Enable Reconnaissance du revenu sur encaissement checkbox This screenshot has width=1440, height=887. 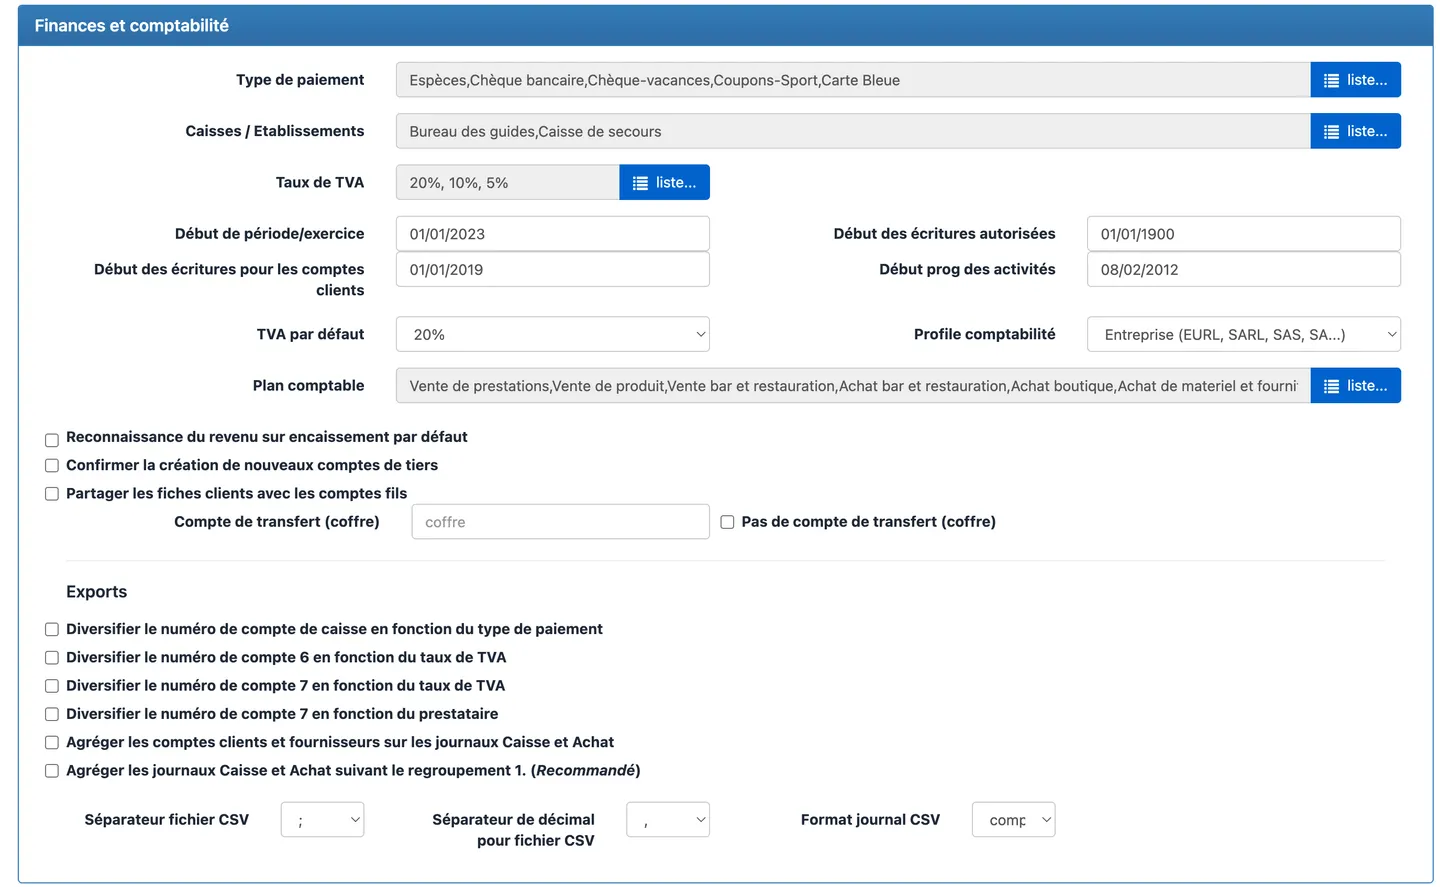(x=52, y=439)
